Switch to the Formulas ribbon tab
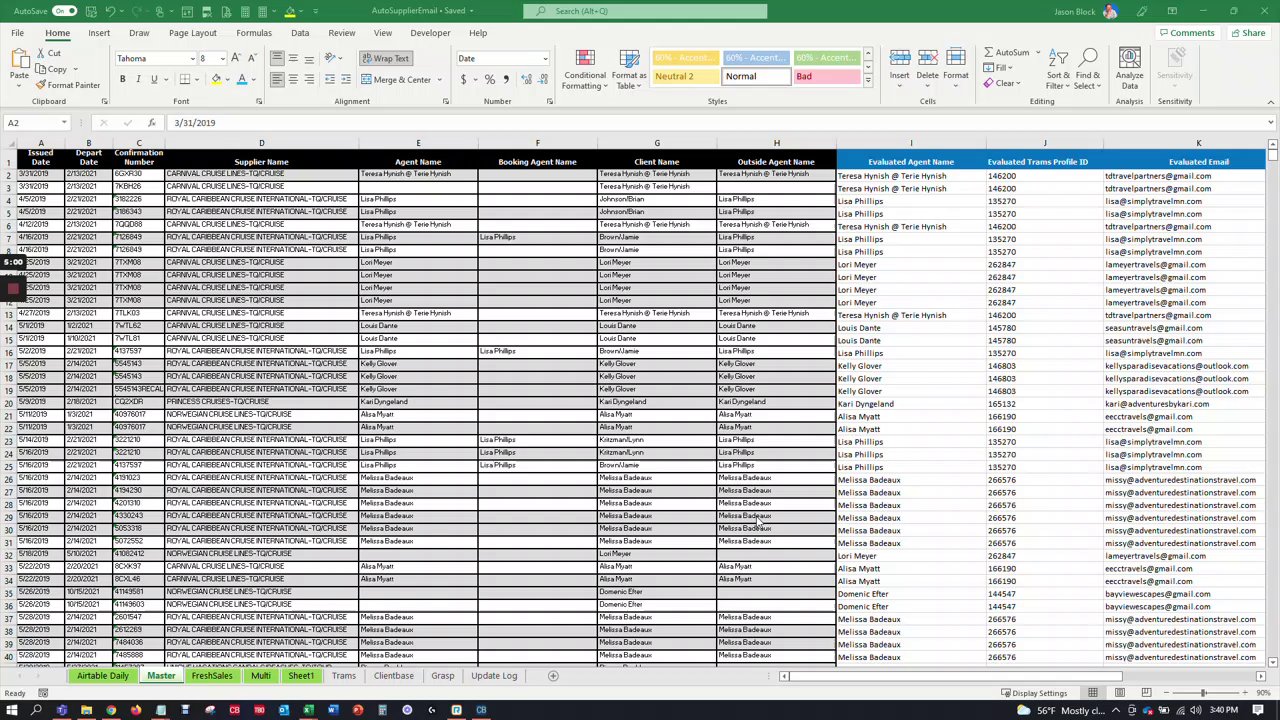The height and width of the screenshot is (720, 1280). pyautogui.click(x=254, y=33)
